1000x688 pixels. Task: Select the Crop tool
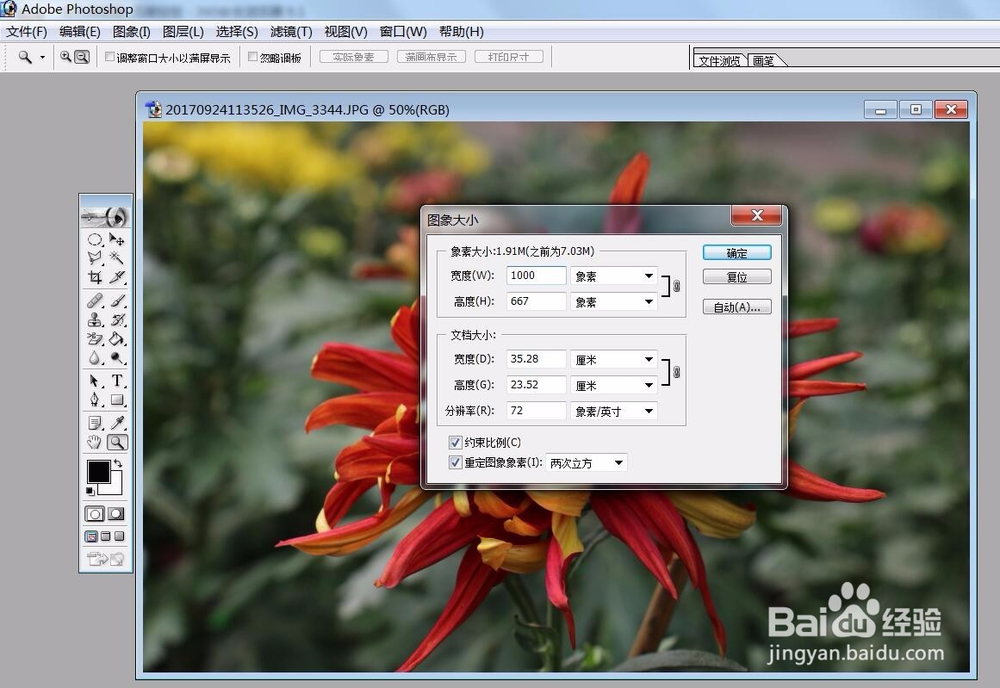95,277
